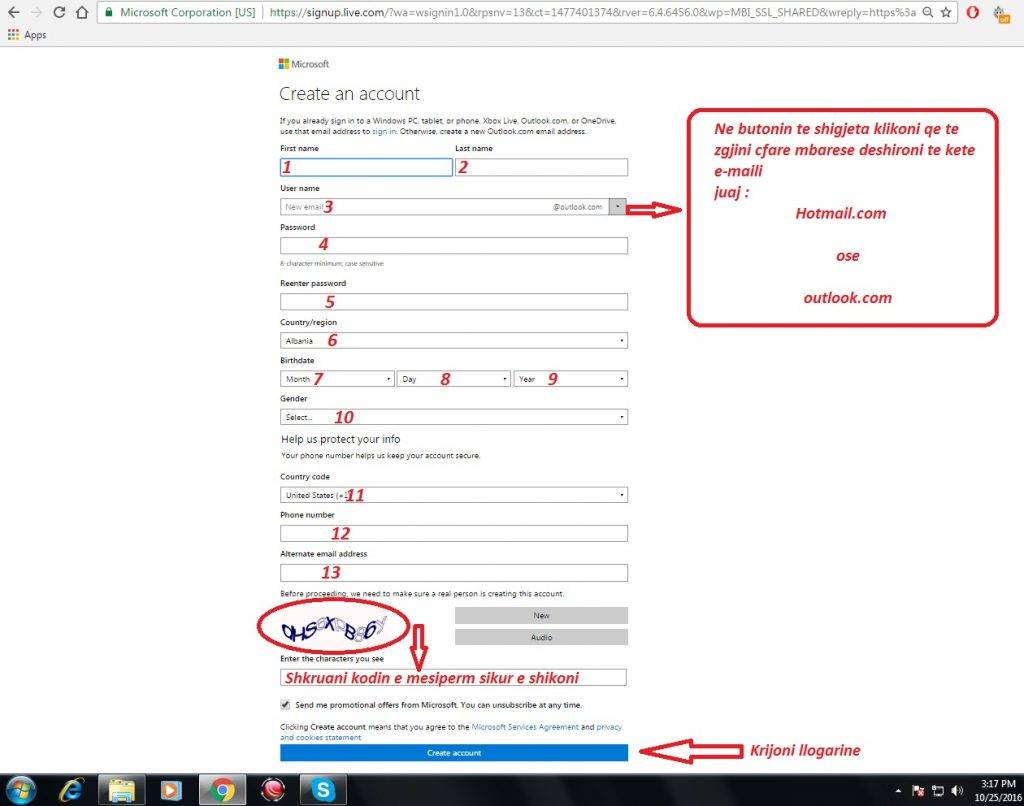This screenshot has width=1024, height=806.
Task: Expand the Gender select dropdown
Action: click(454, 417)
